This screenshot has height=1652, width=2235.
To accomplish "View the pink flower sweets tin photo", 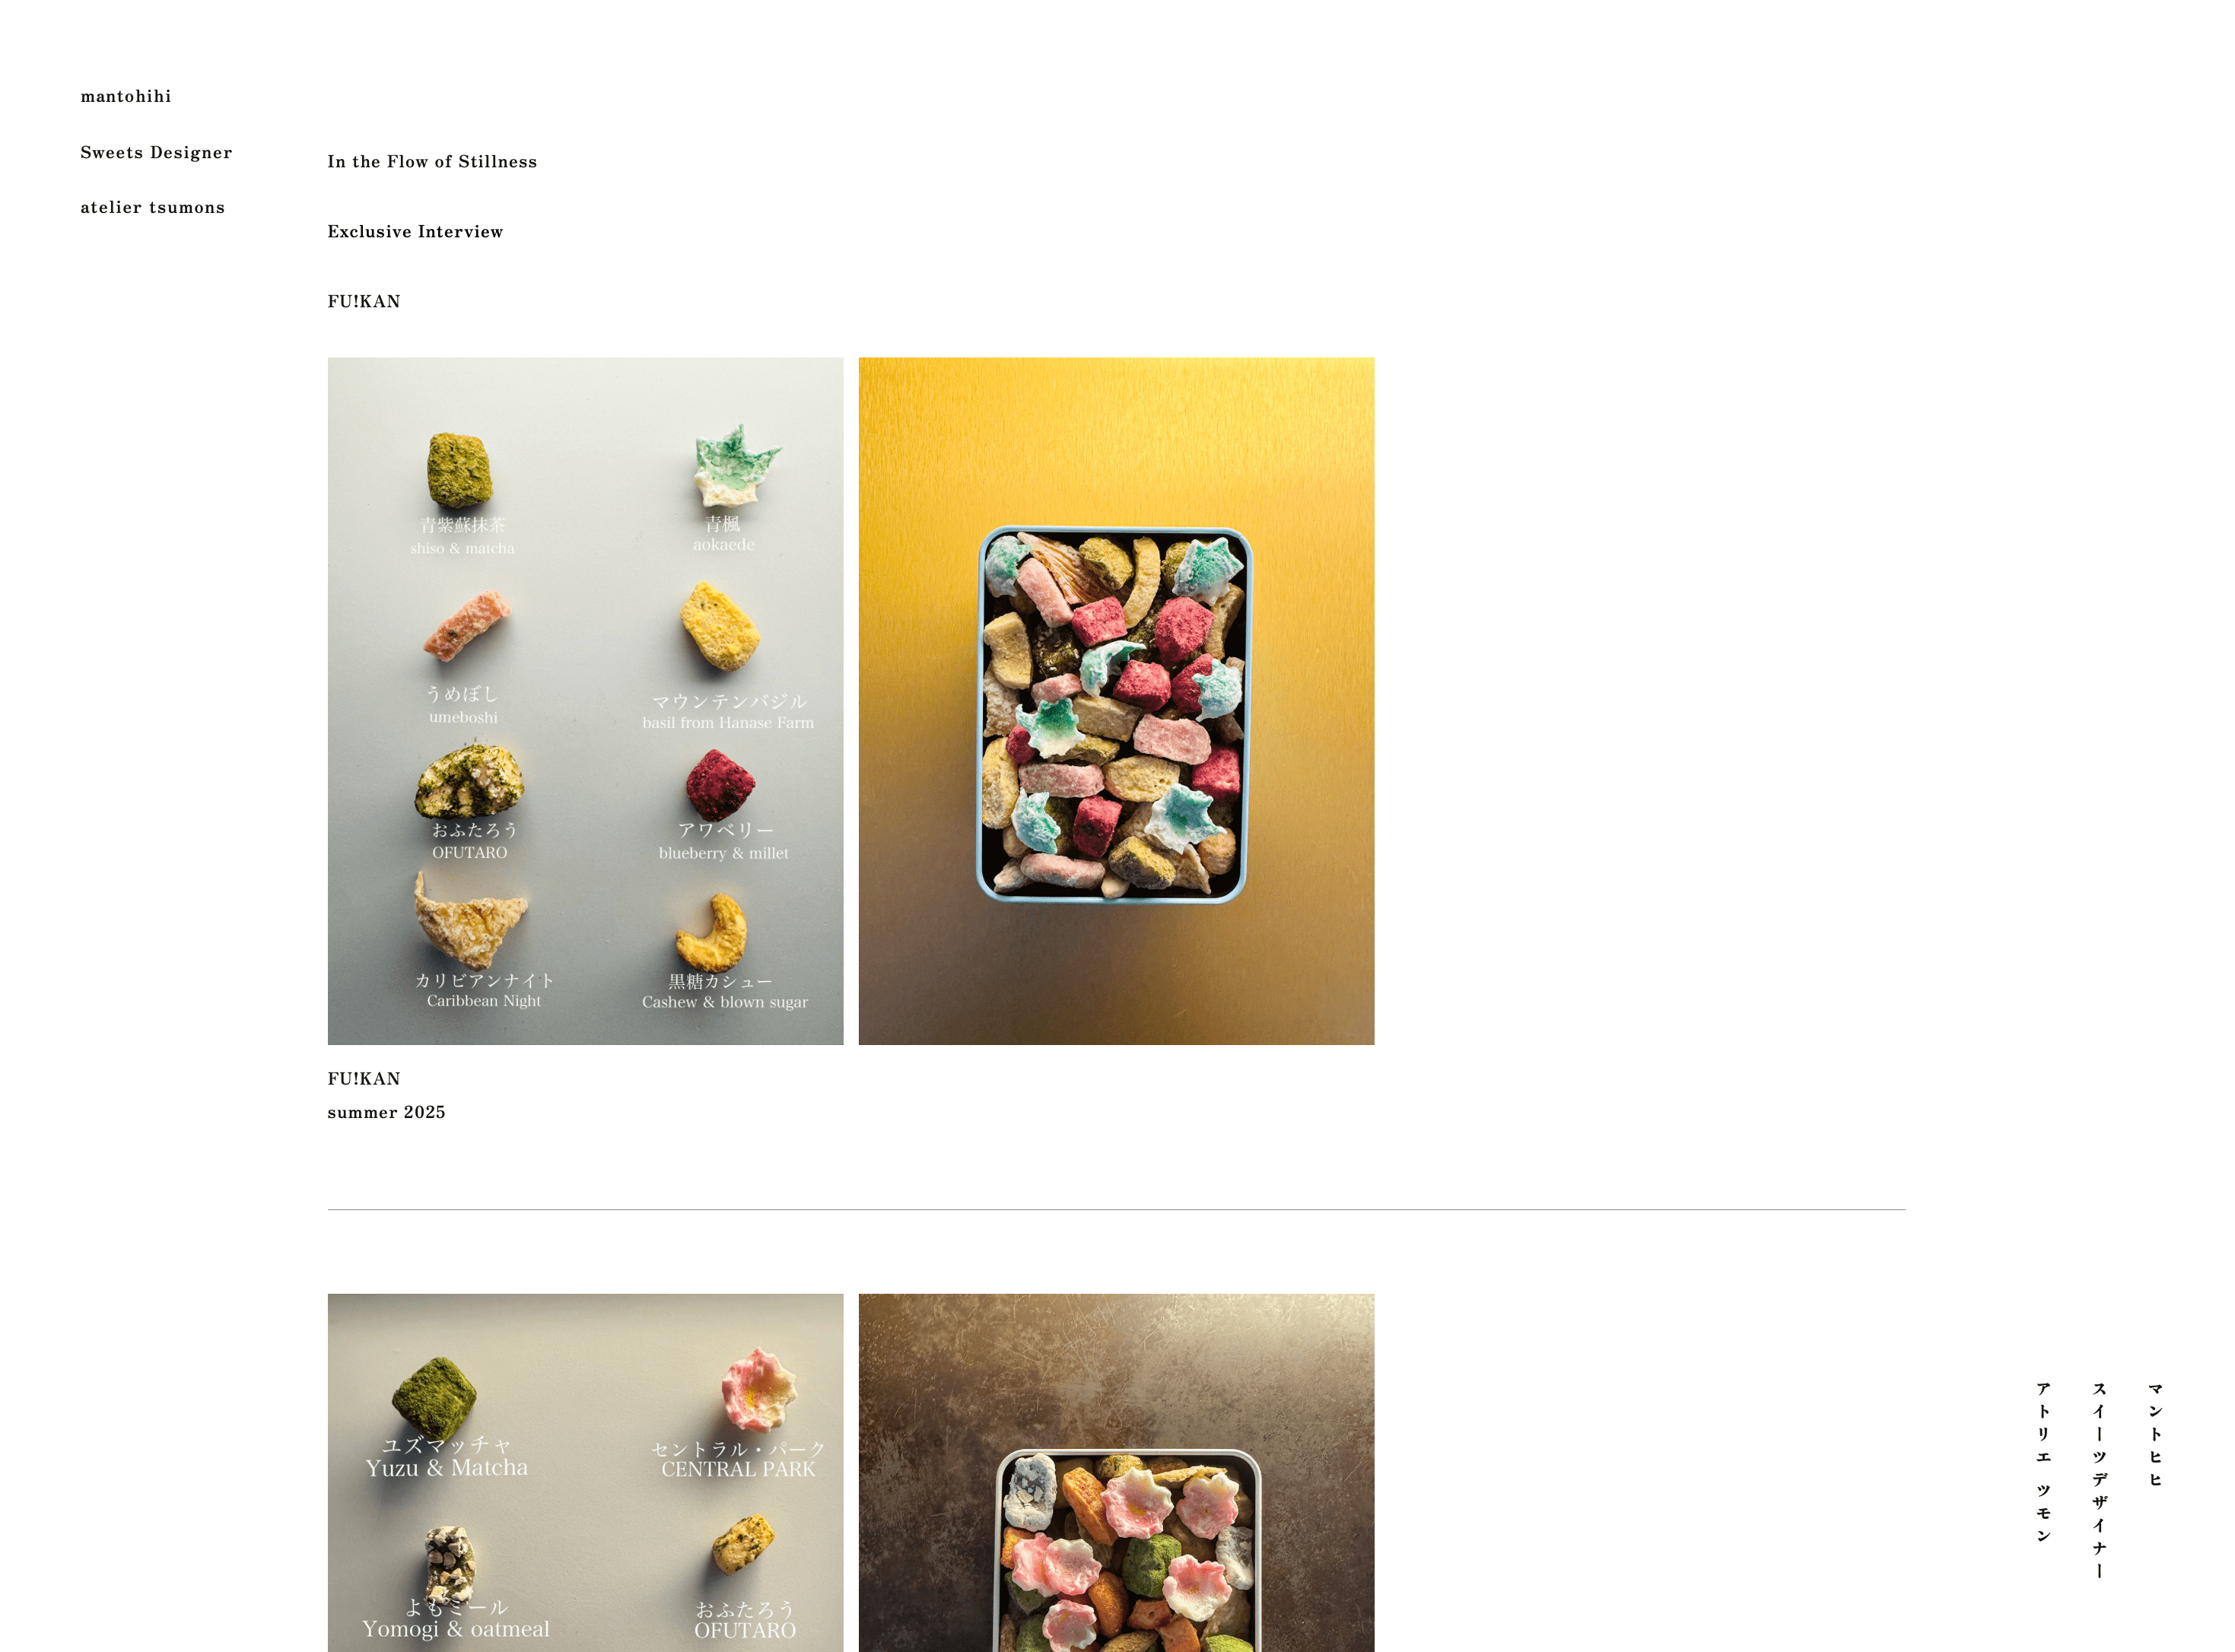I will pos(1116,1473).
